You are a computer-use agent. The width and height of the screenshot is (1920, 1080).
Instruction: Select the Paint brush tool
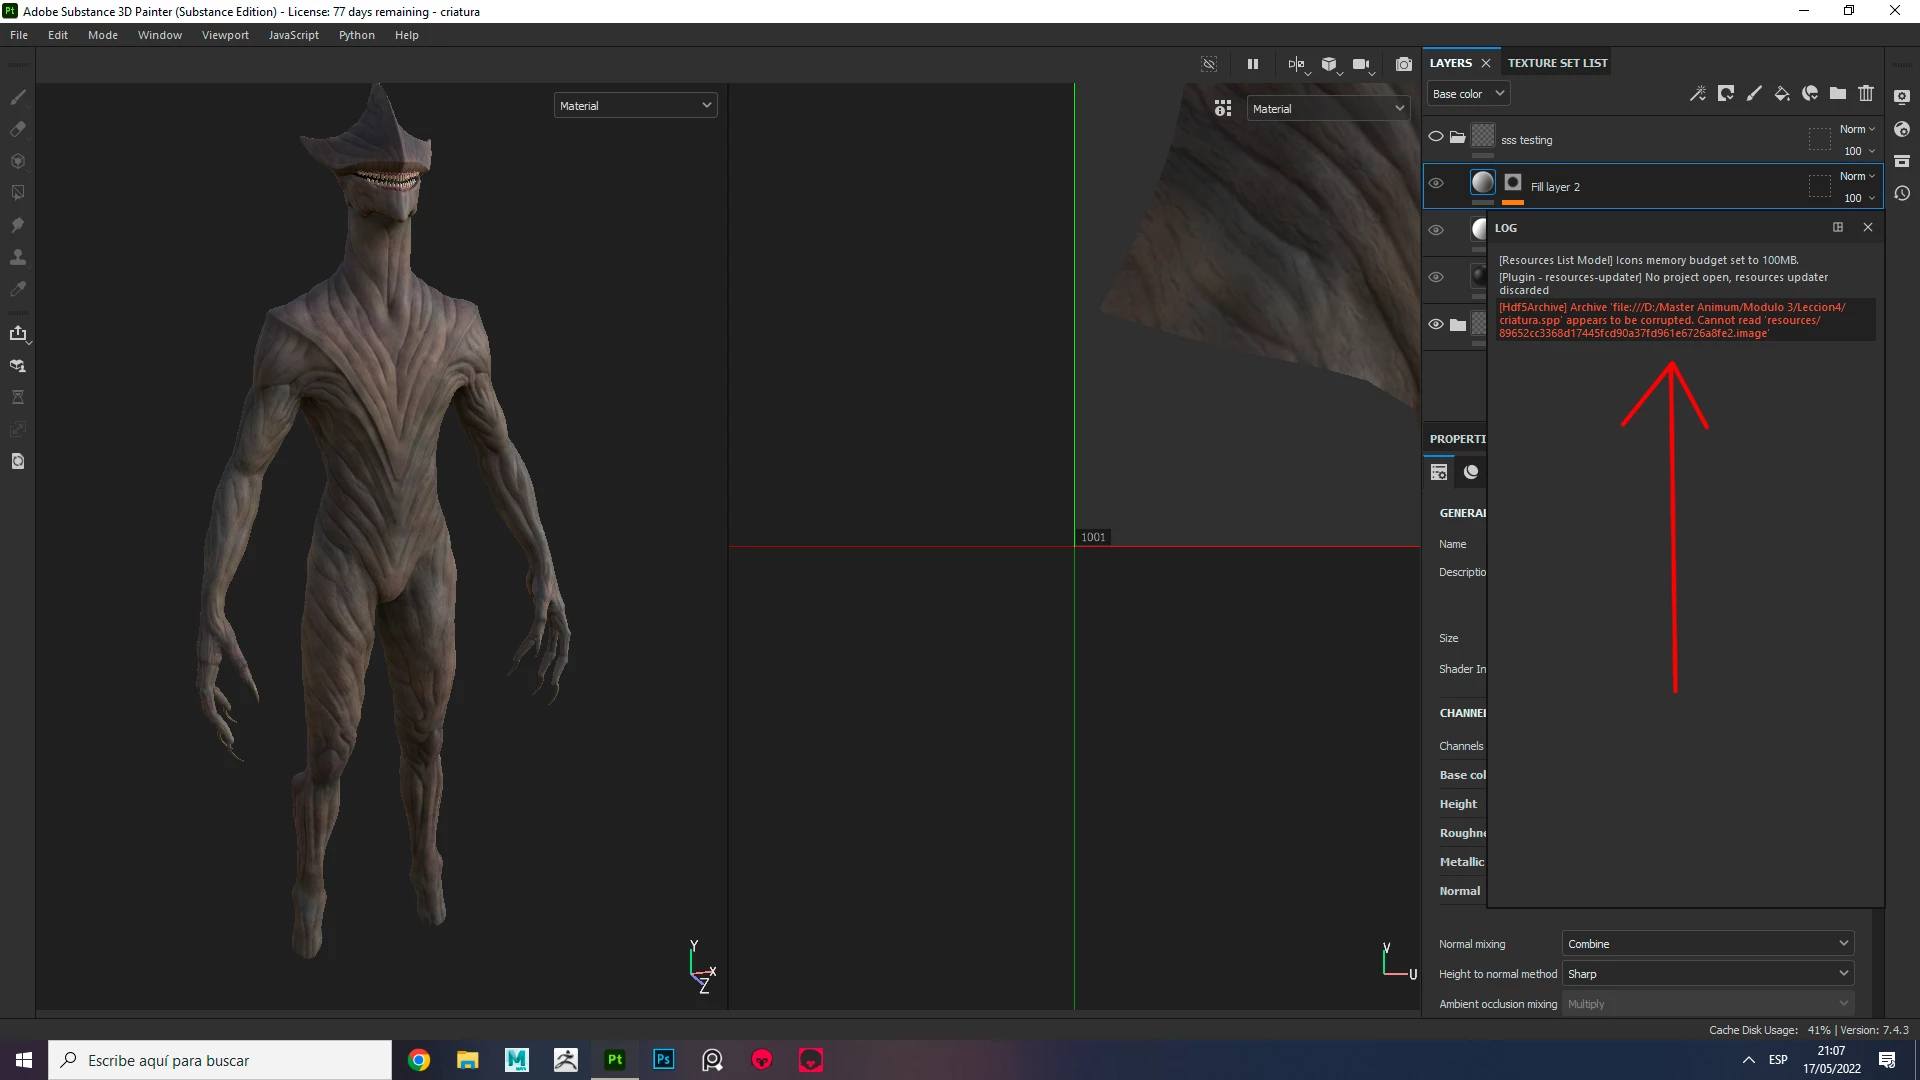(18, 97)
